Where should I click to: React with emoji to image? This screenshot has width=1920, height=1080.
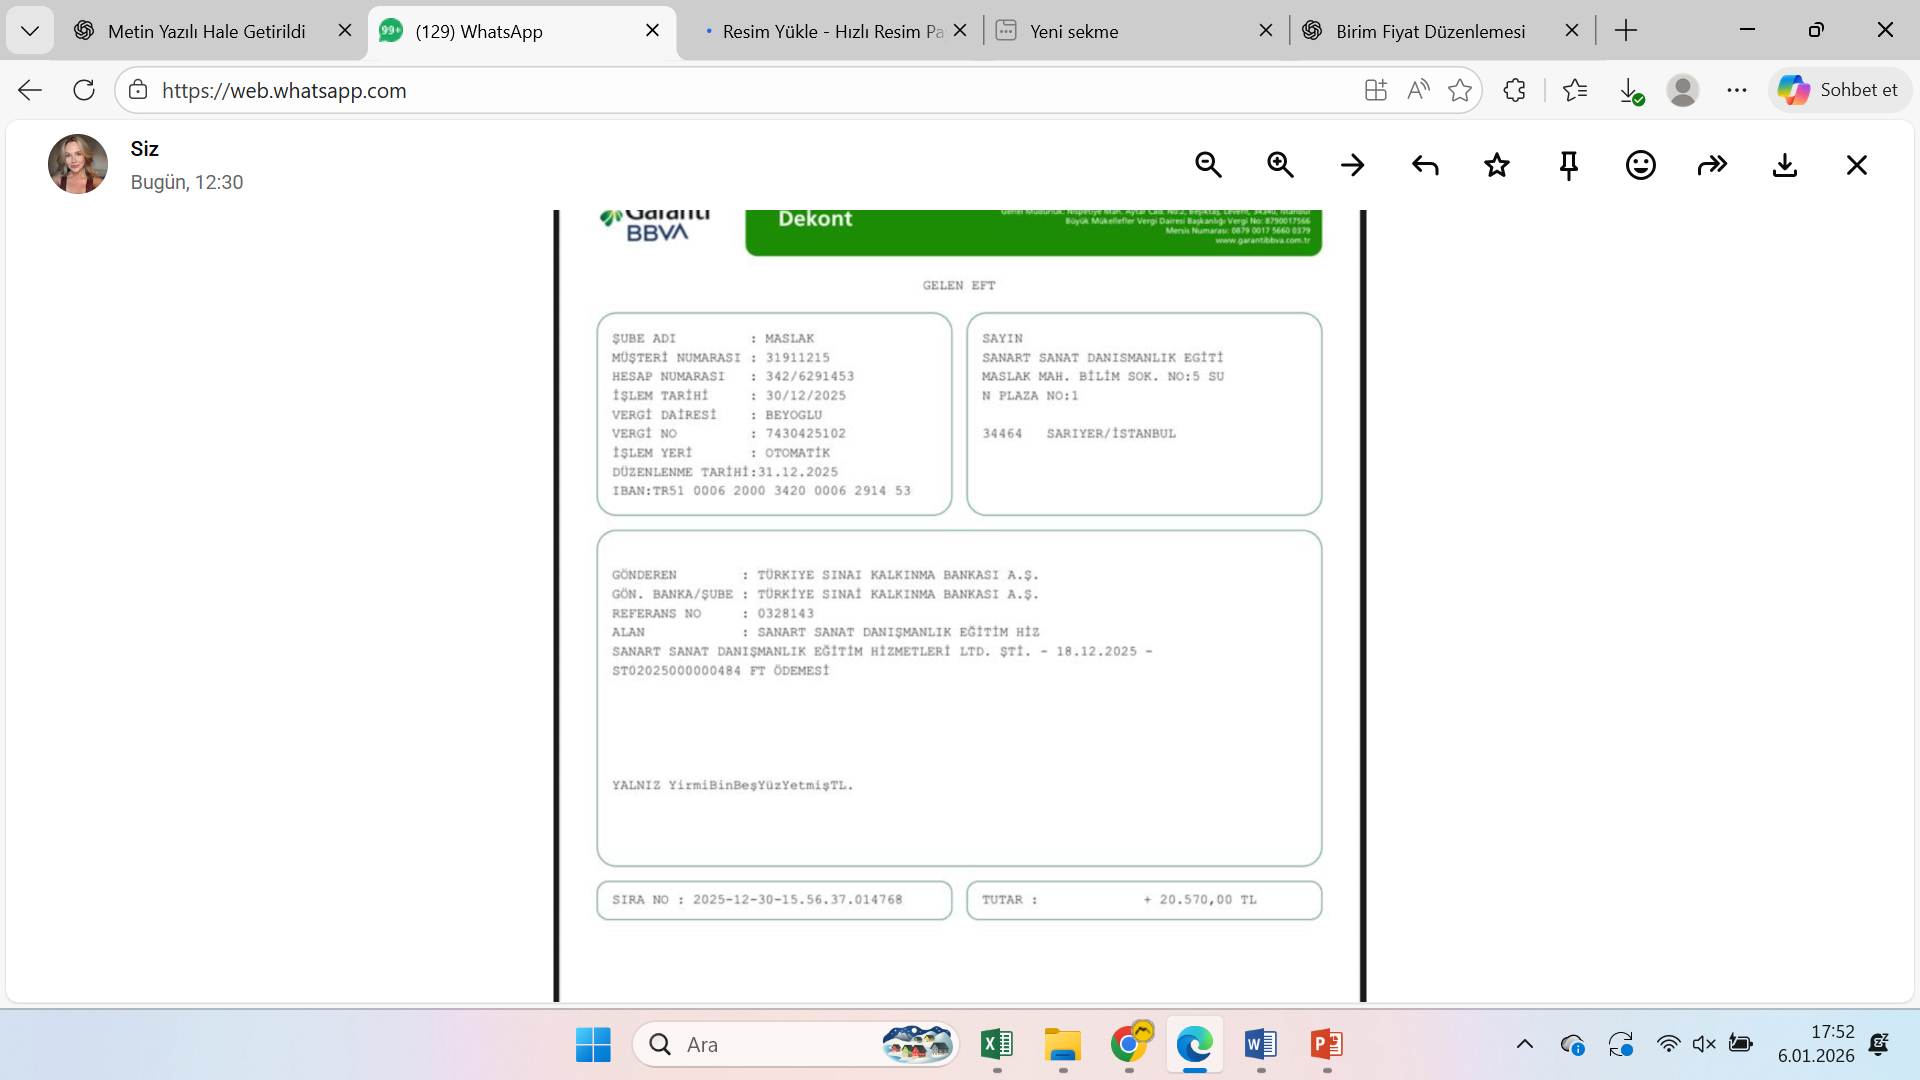[x=1640, y=165]
